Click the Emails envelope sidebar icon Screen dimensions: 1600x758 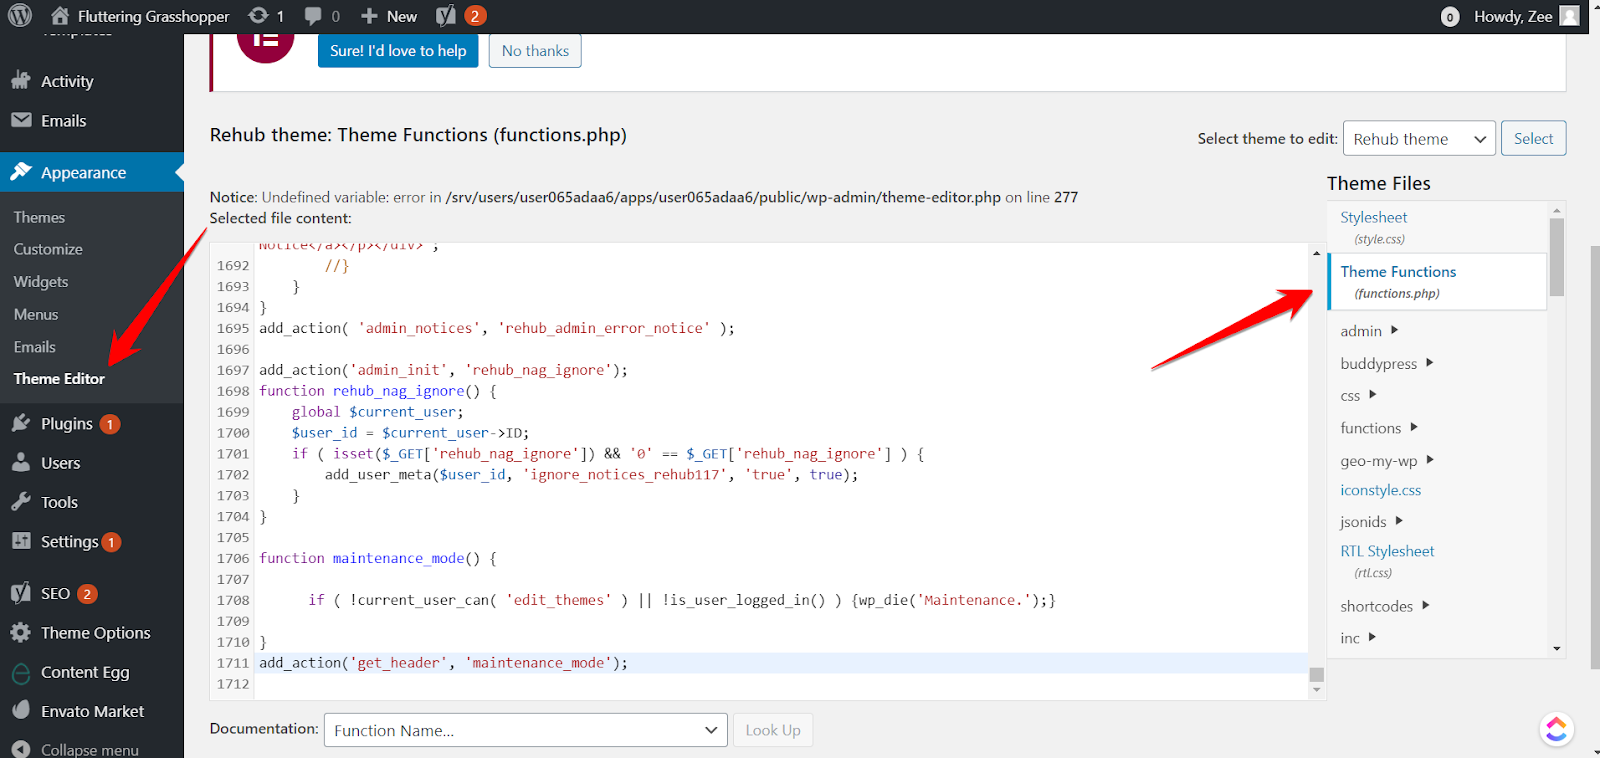21,120
